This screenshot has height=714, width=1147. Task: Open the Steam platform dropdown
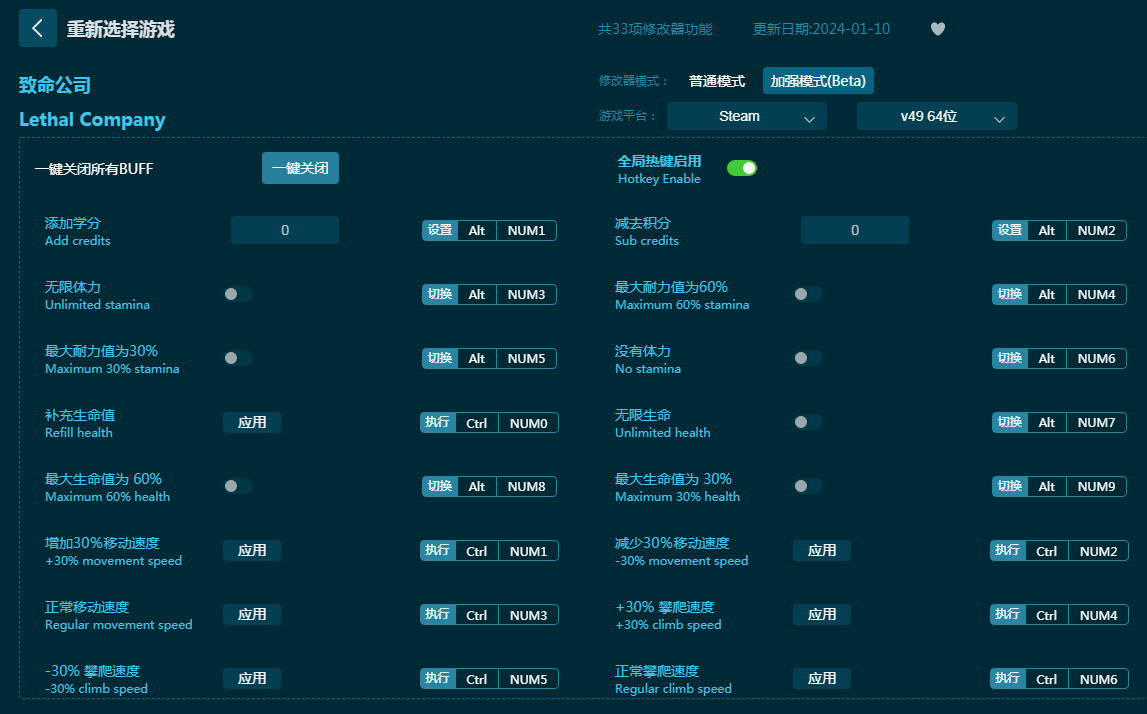pyautogui.click(x=747, y=116)
